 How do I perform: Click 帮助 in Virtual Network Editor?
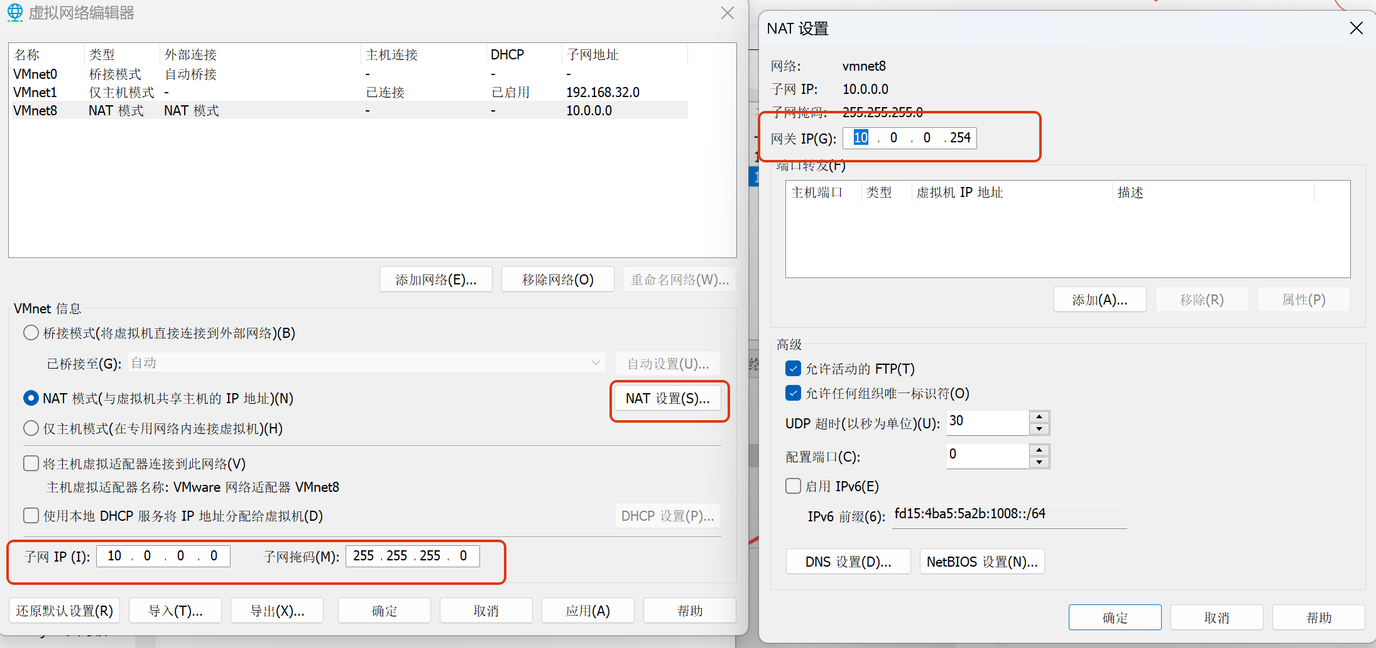coord(690,610)
